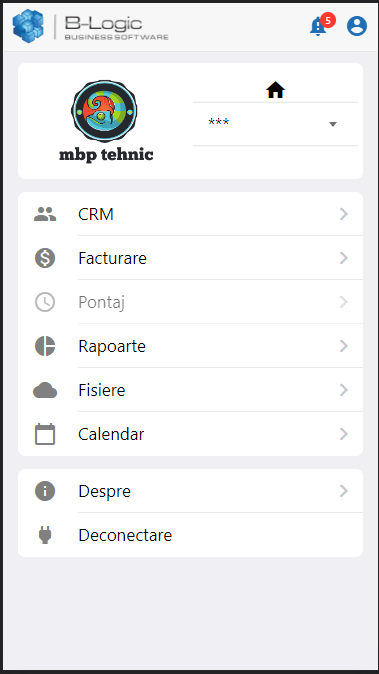The width and height of the screenshot is (379, 674).
Task: Click the Despre info icon
Action: 45,491
